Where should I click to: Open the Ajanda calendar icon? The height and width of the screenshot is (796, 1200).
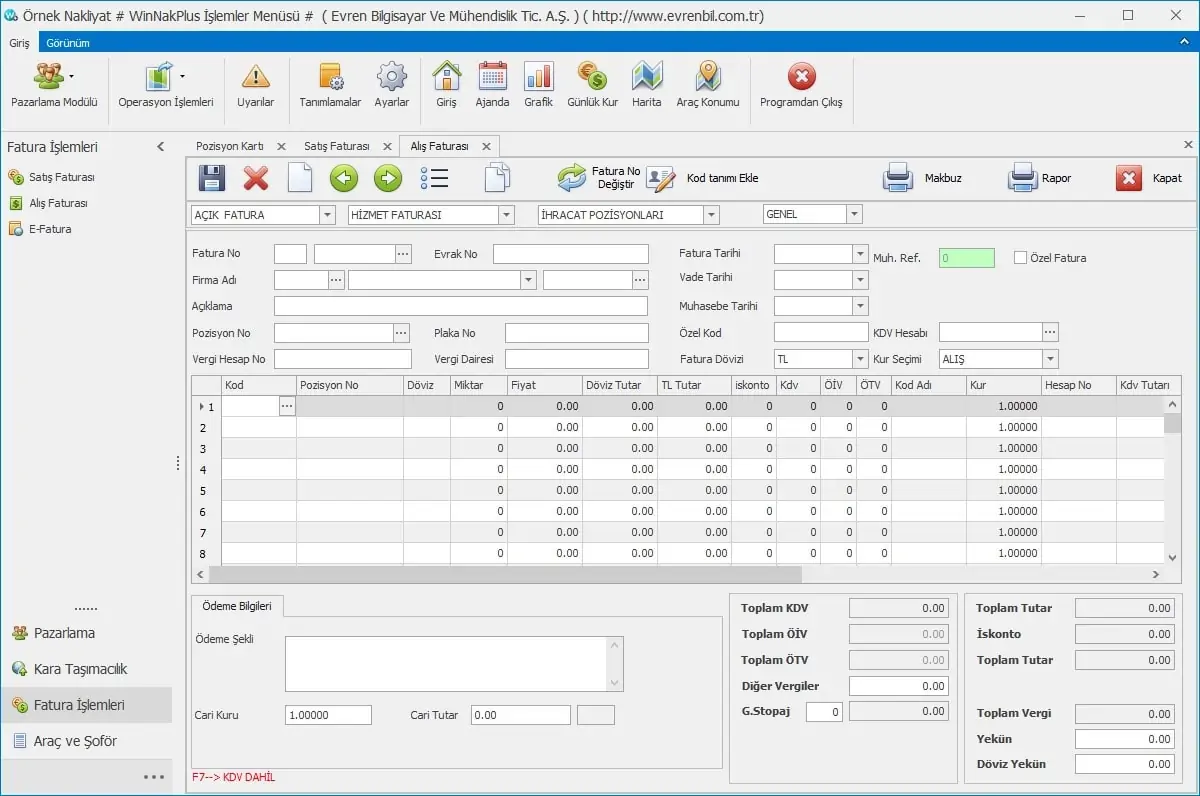492,76
